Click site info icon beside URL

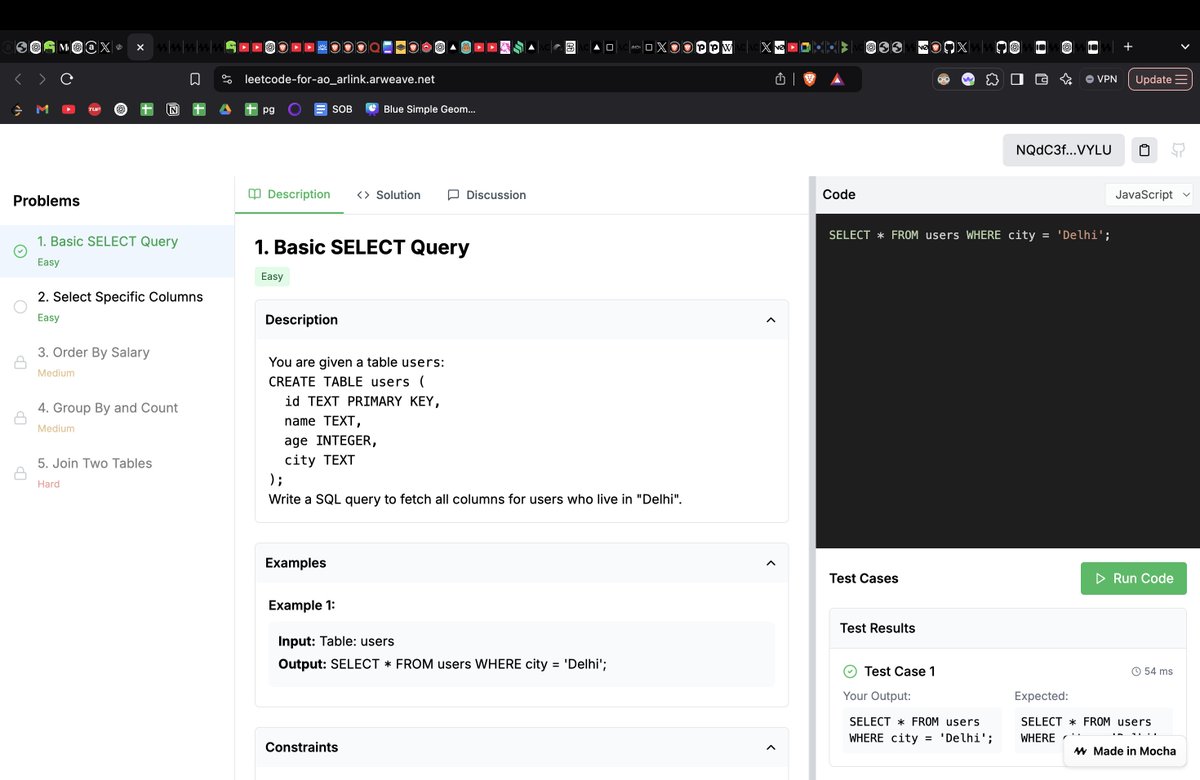pos(226,79)
